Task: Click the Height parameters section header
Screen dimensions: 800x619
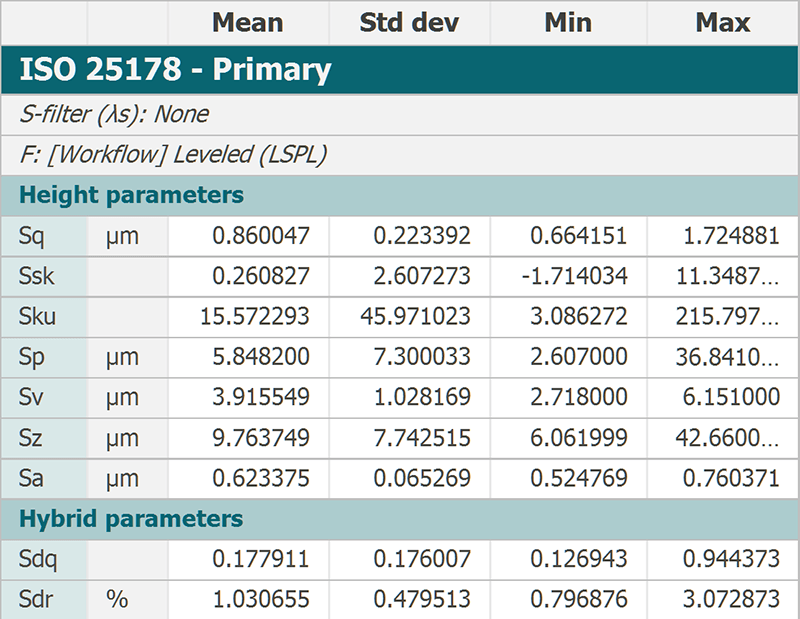Action: [x=400, y=195]
